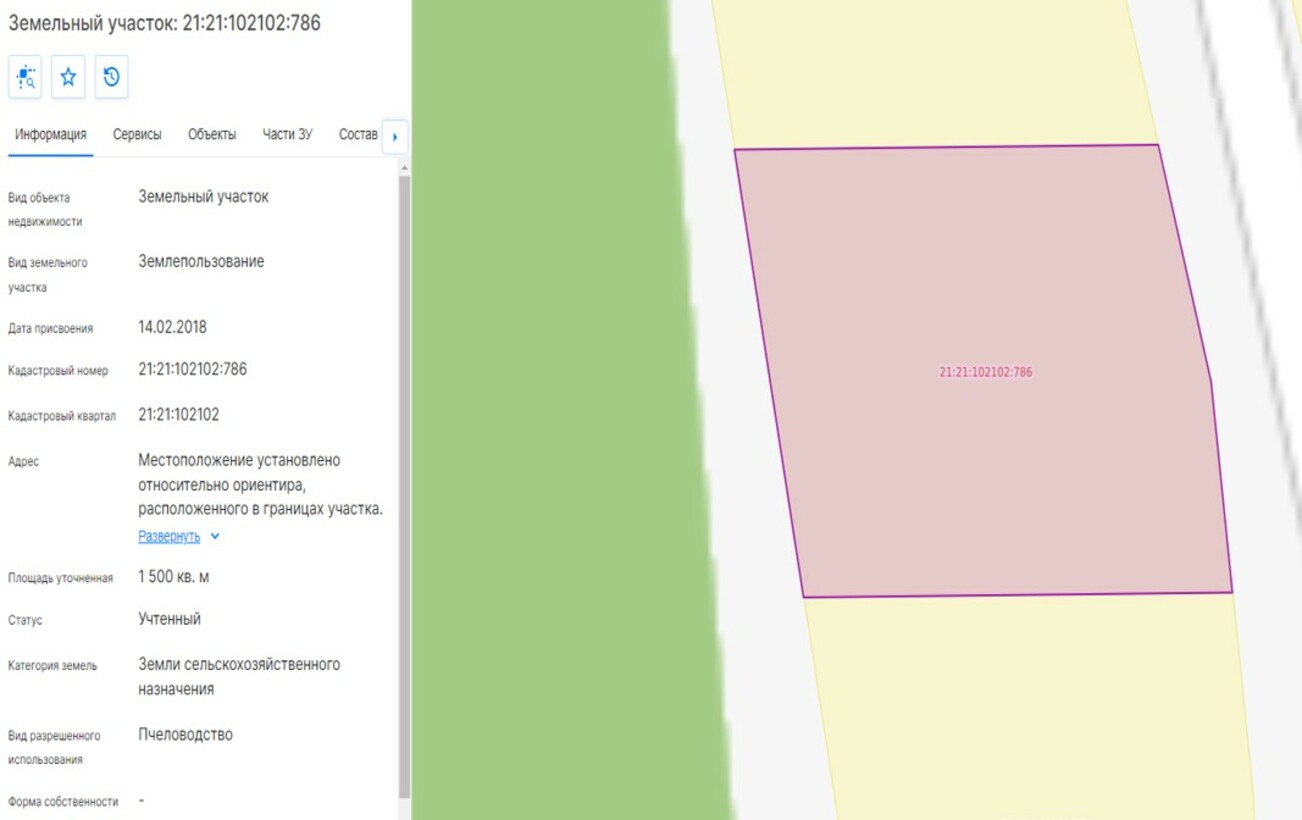Click the yellow parcel below the selected one
This screenshot has height=820, width=1302.
click(x=1030, y=710)
